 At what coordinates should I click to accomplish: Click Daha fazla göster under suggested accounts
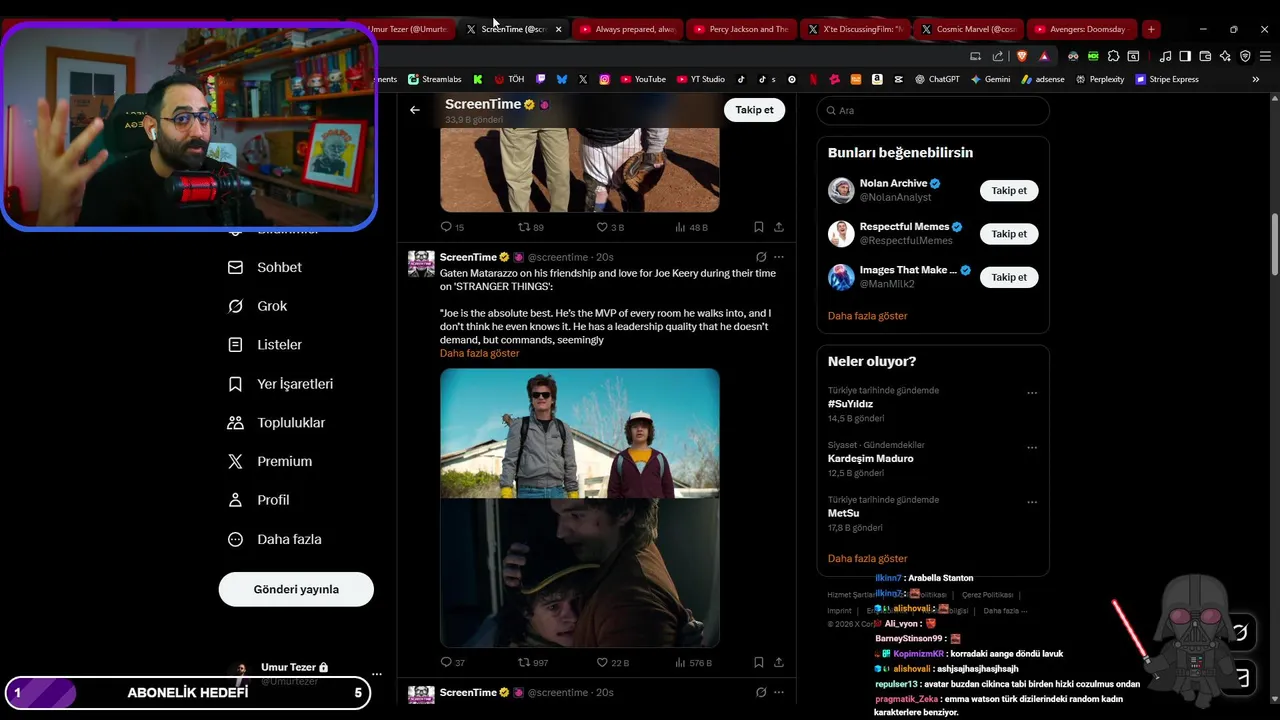(x=867, y=316)
